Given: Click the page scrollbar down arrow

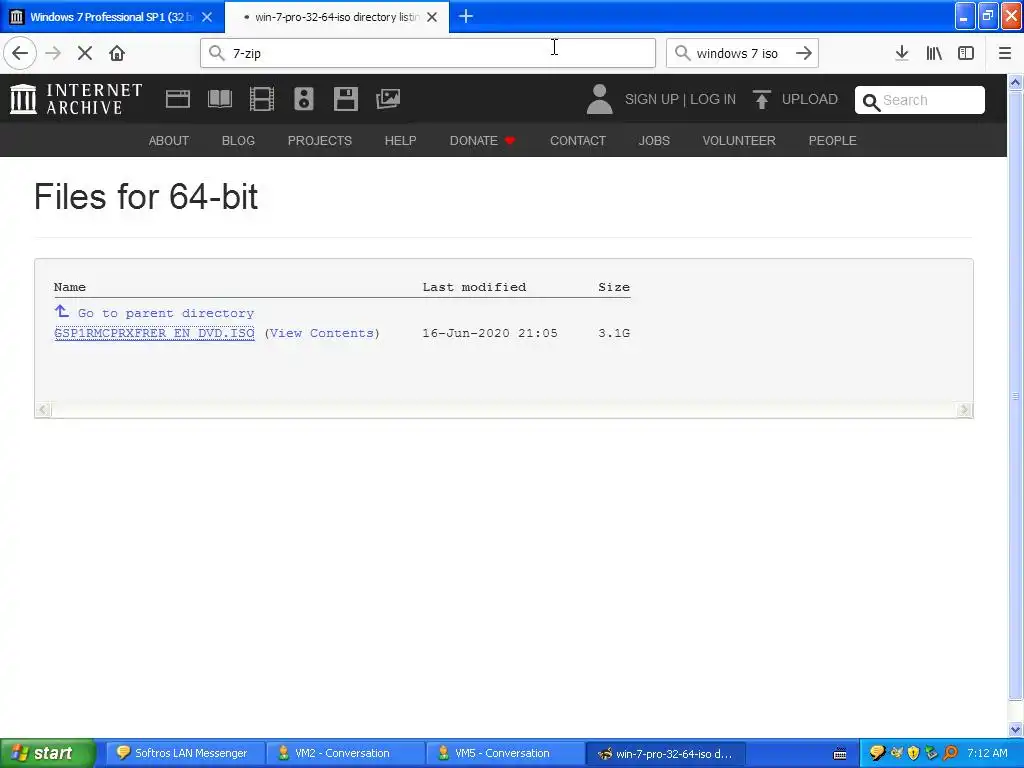Looking at the screenshot, I should click(x=1016, y=729).
